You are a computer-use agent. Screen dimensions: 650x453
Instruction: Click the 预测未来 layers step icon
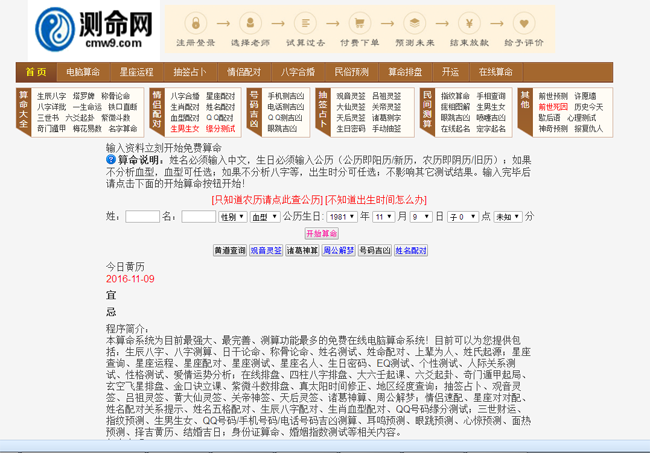[x=415, y=23]
